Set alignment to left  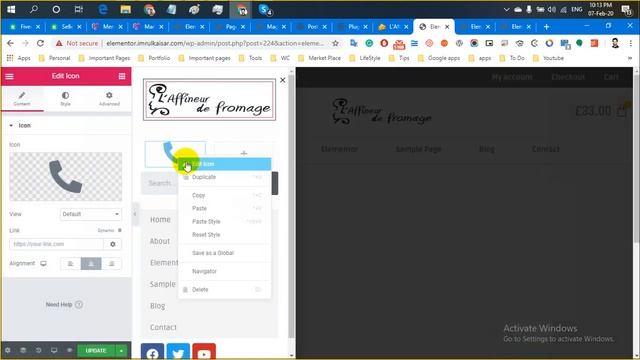coord(70,264)
